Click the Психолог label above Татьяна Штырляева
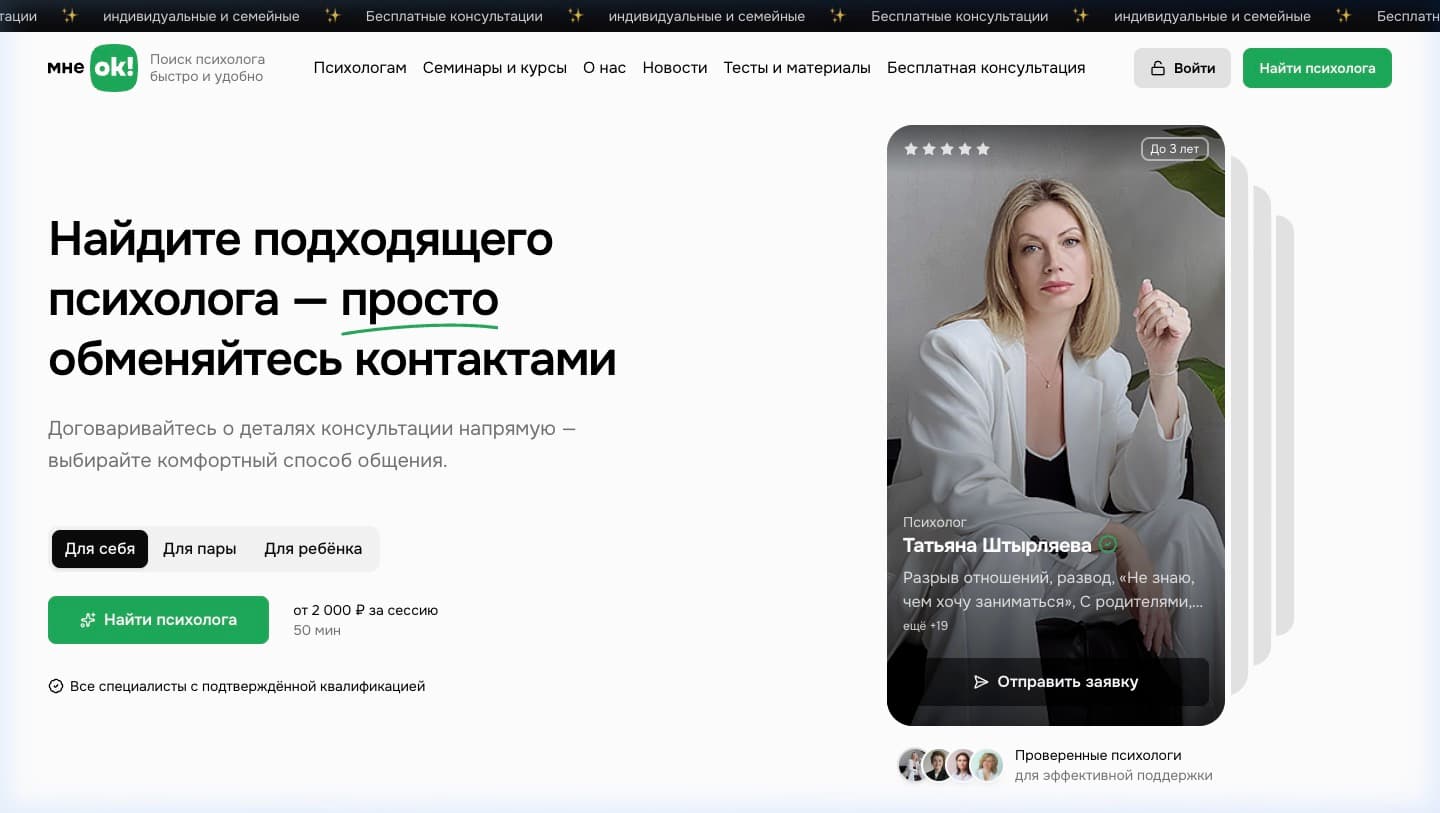This screenshot has width=1440, height=813. pyautogui.click(x=935, y=522)
